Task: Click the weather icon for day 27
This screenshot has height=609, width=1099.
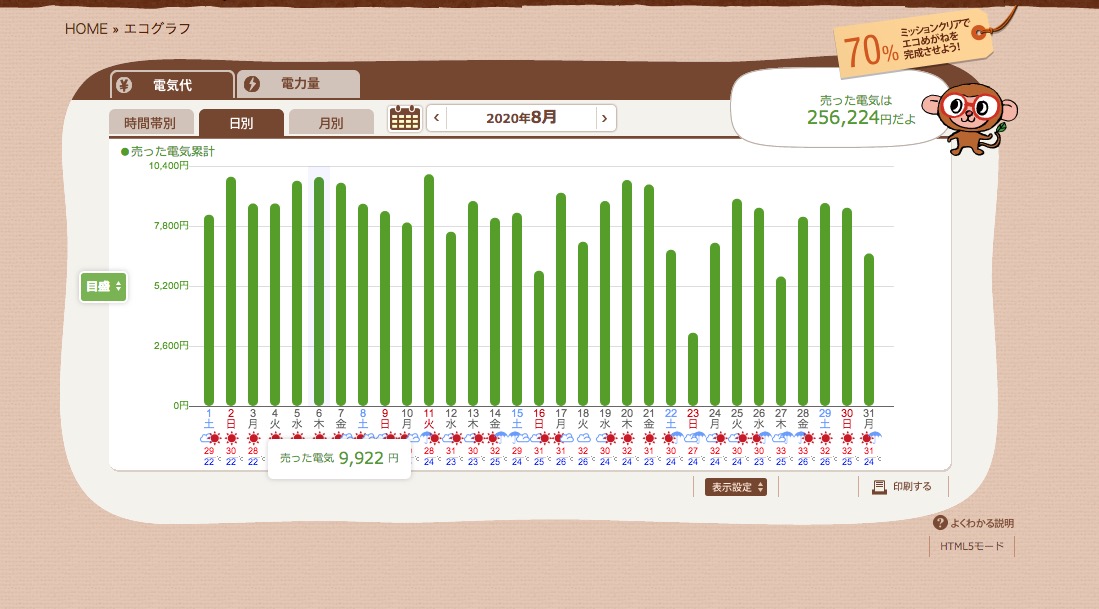Action: click(x=781, y=438)
